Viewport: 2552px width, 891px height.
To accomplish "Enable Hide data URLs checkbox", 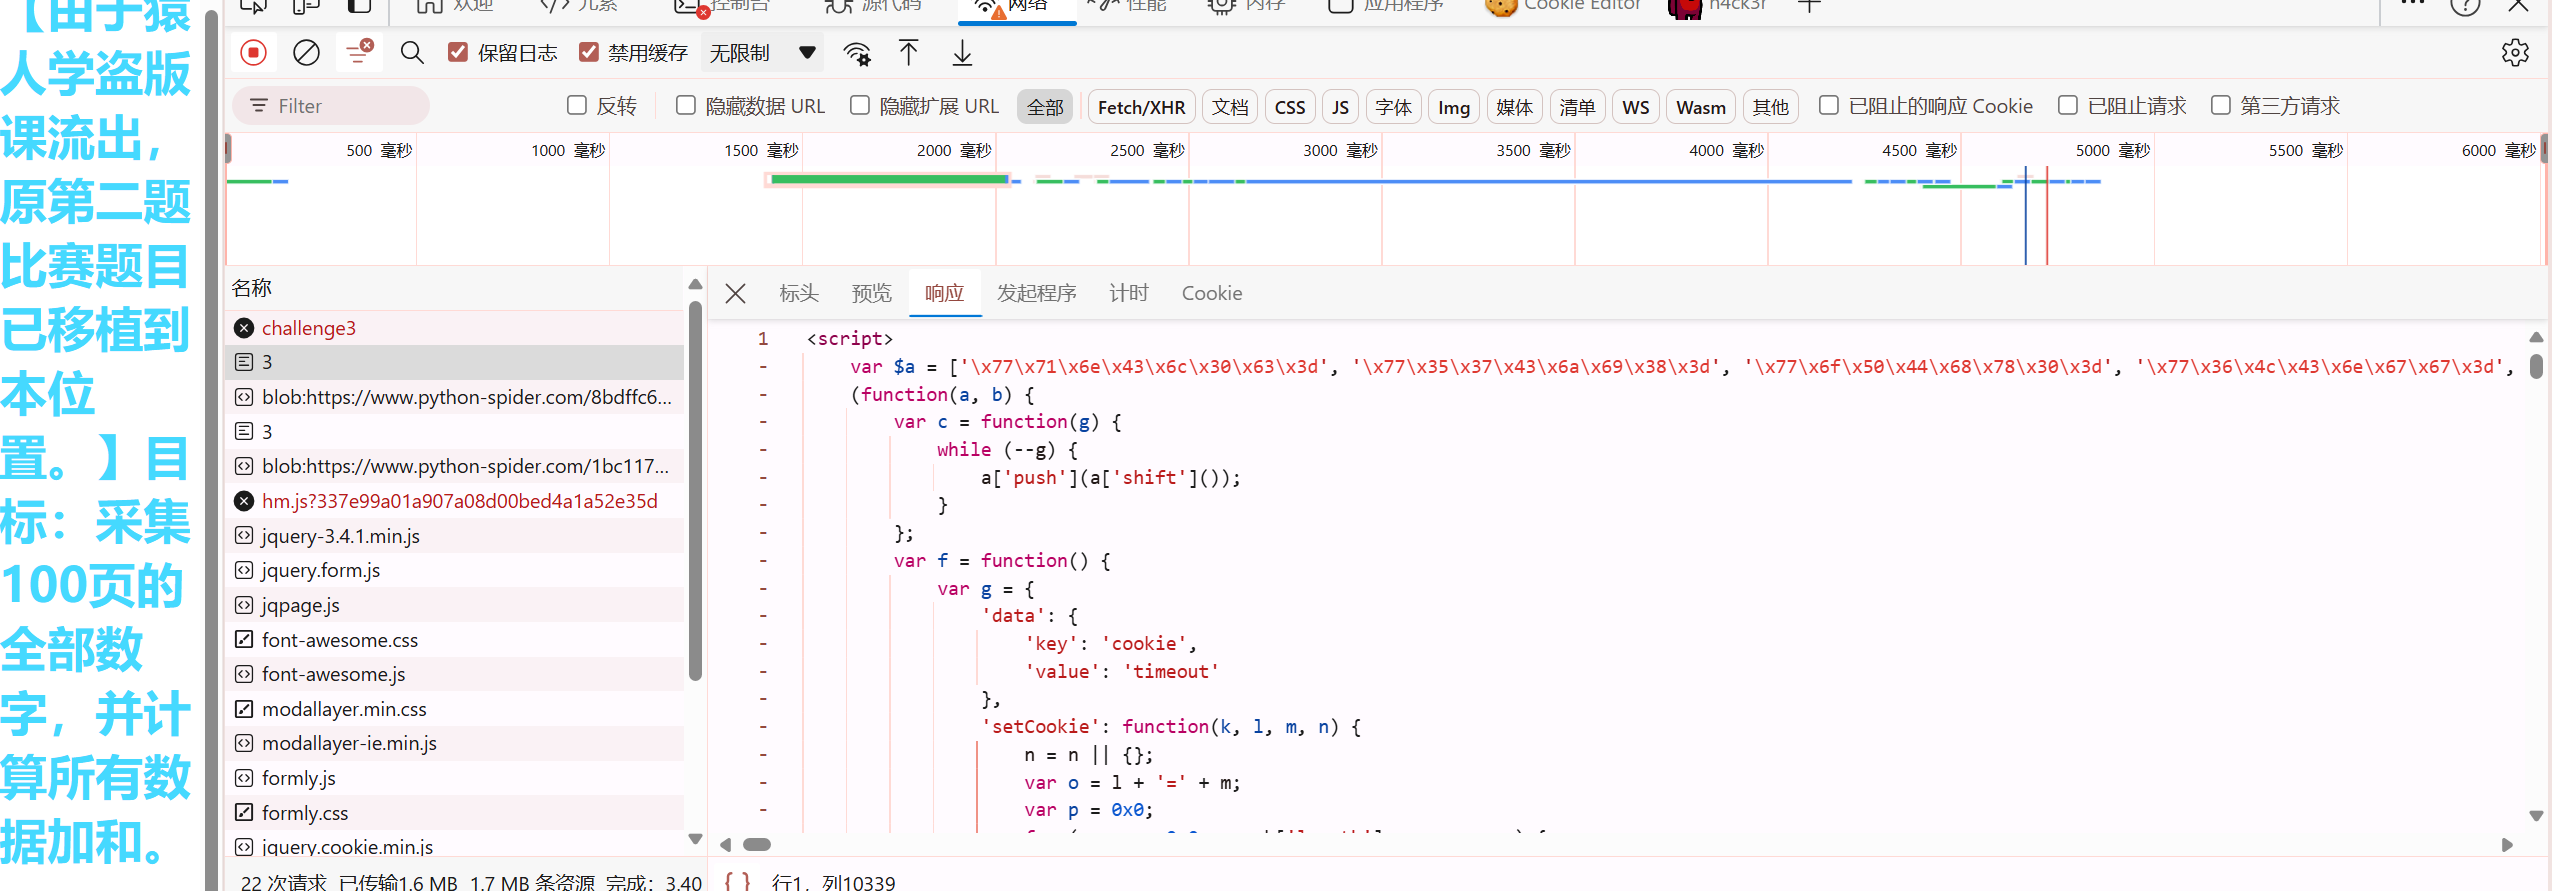I will point(686,105).
